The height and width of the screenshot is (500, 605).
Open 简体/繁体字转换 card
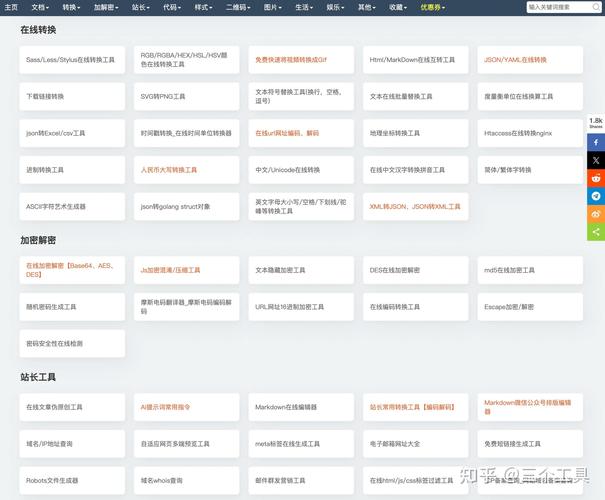(530, 170)
